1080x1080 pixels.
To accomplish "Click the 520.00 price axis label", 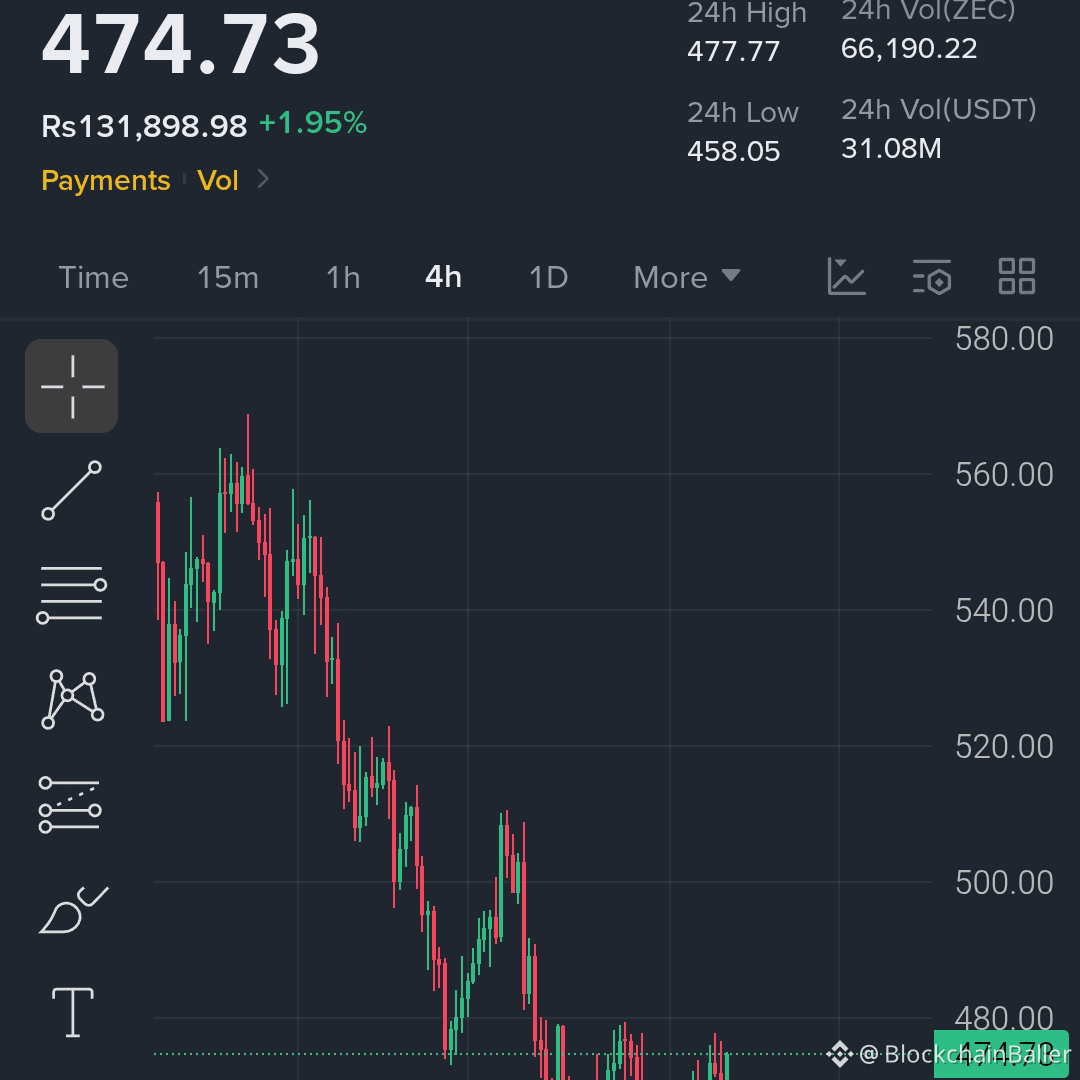I will [1004, 747].
